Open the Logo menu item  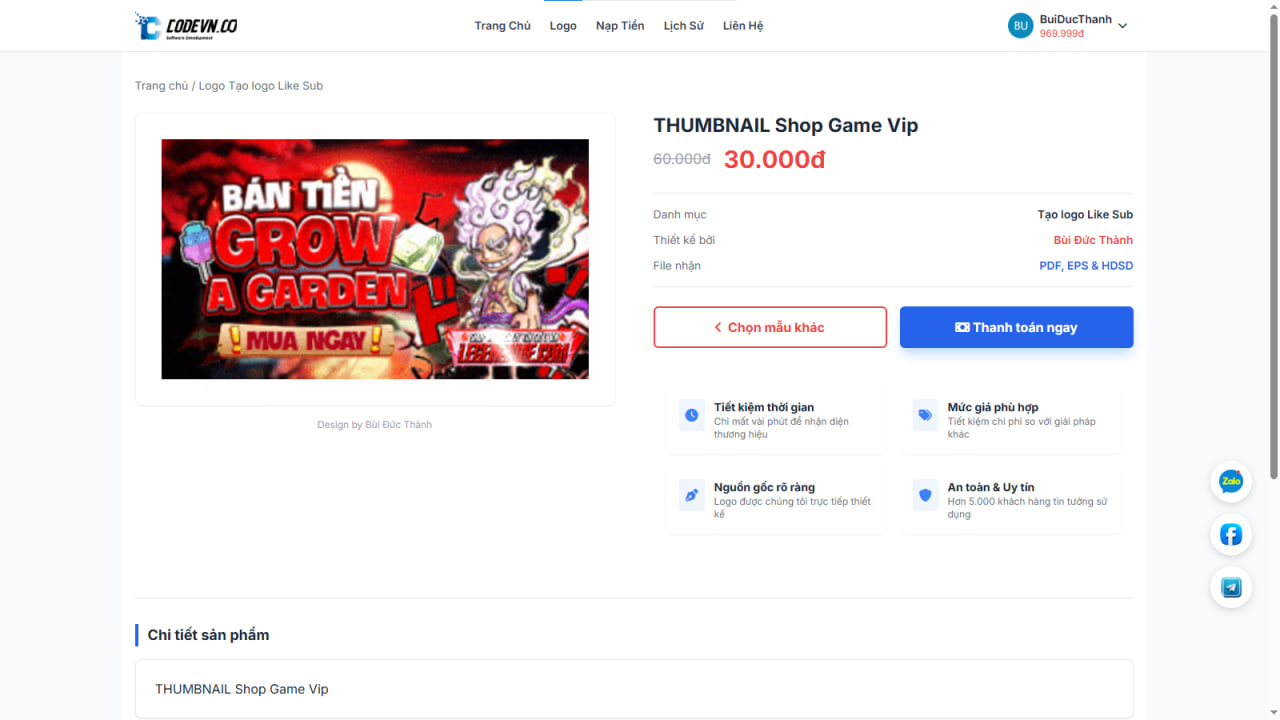[x=563, y=26]
